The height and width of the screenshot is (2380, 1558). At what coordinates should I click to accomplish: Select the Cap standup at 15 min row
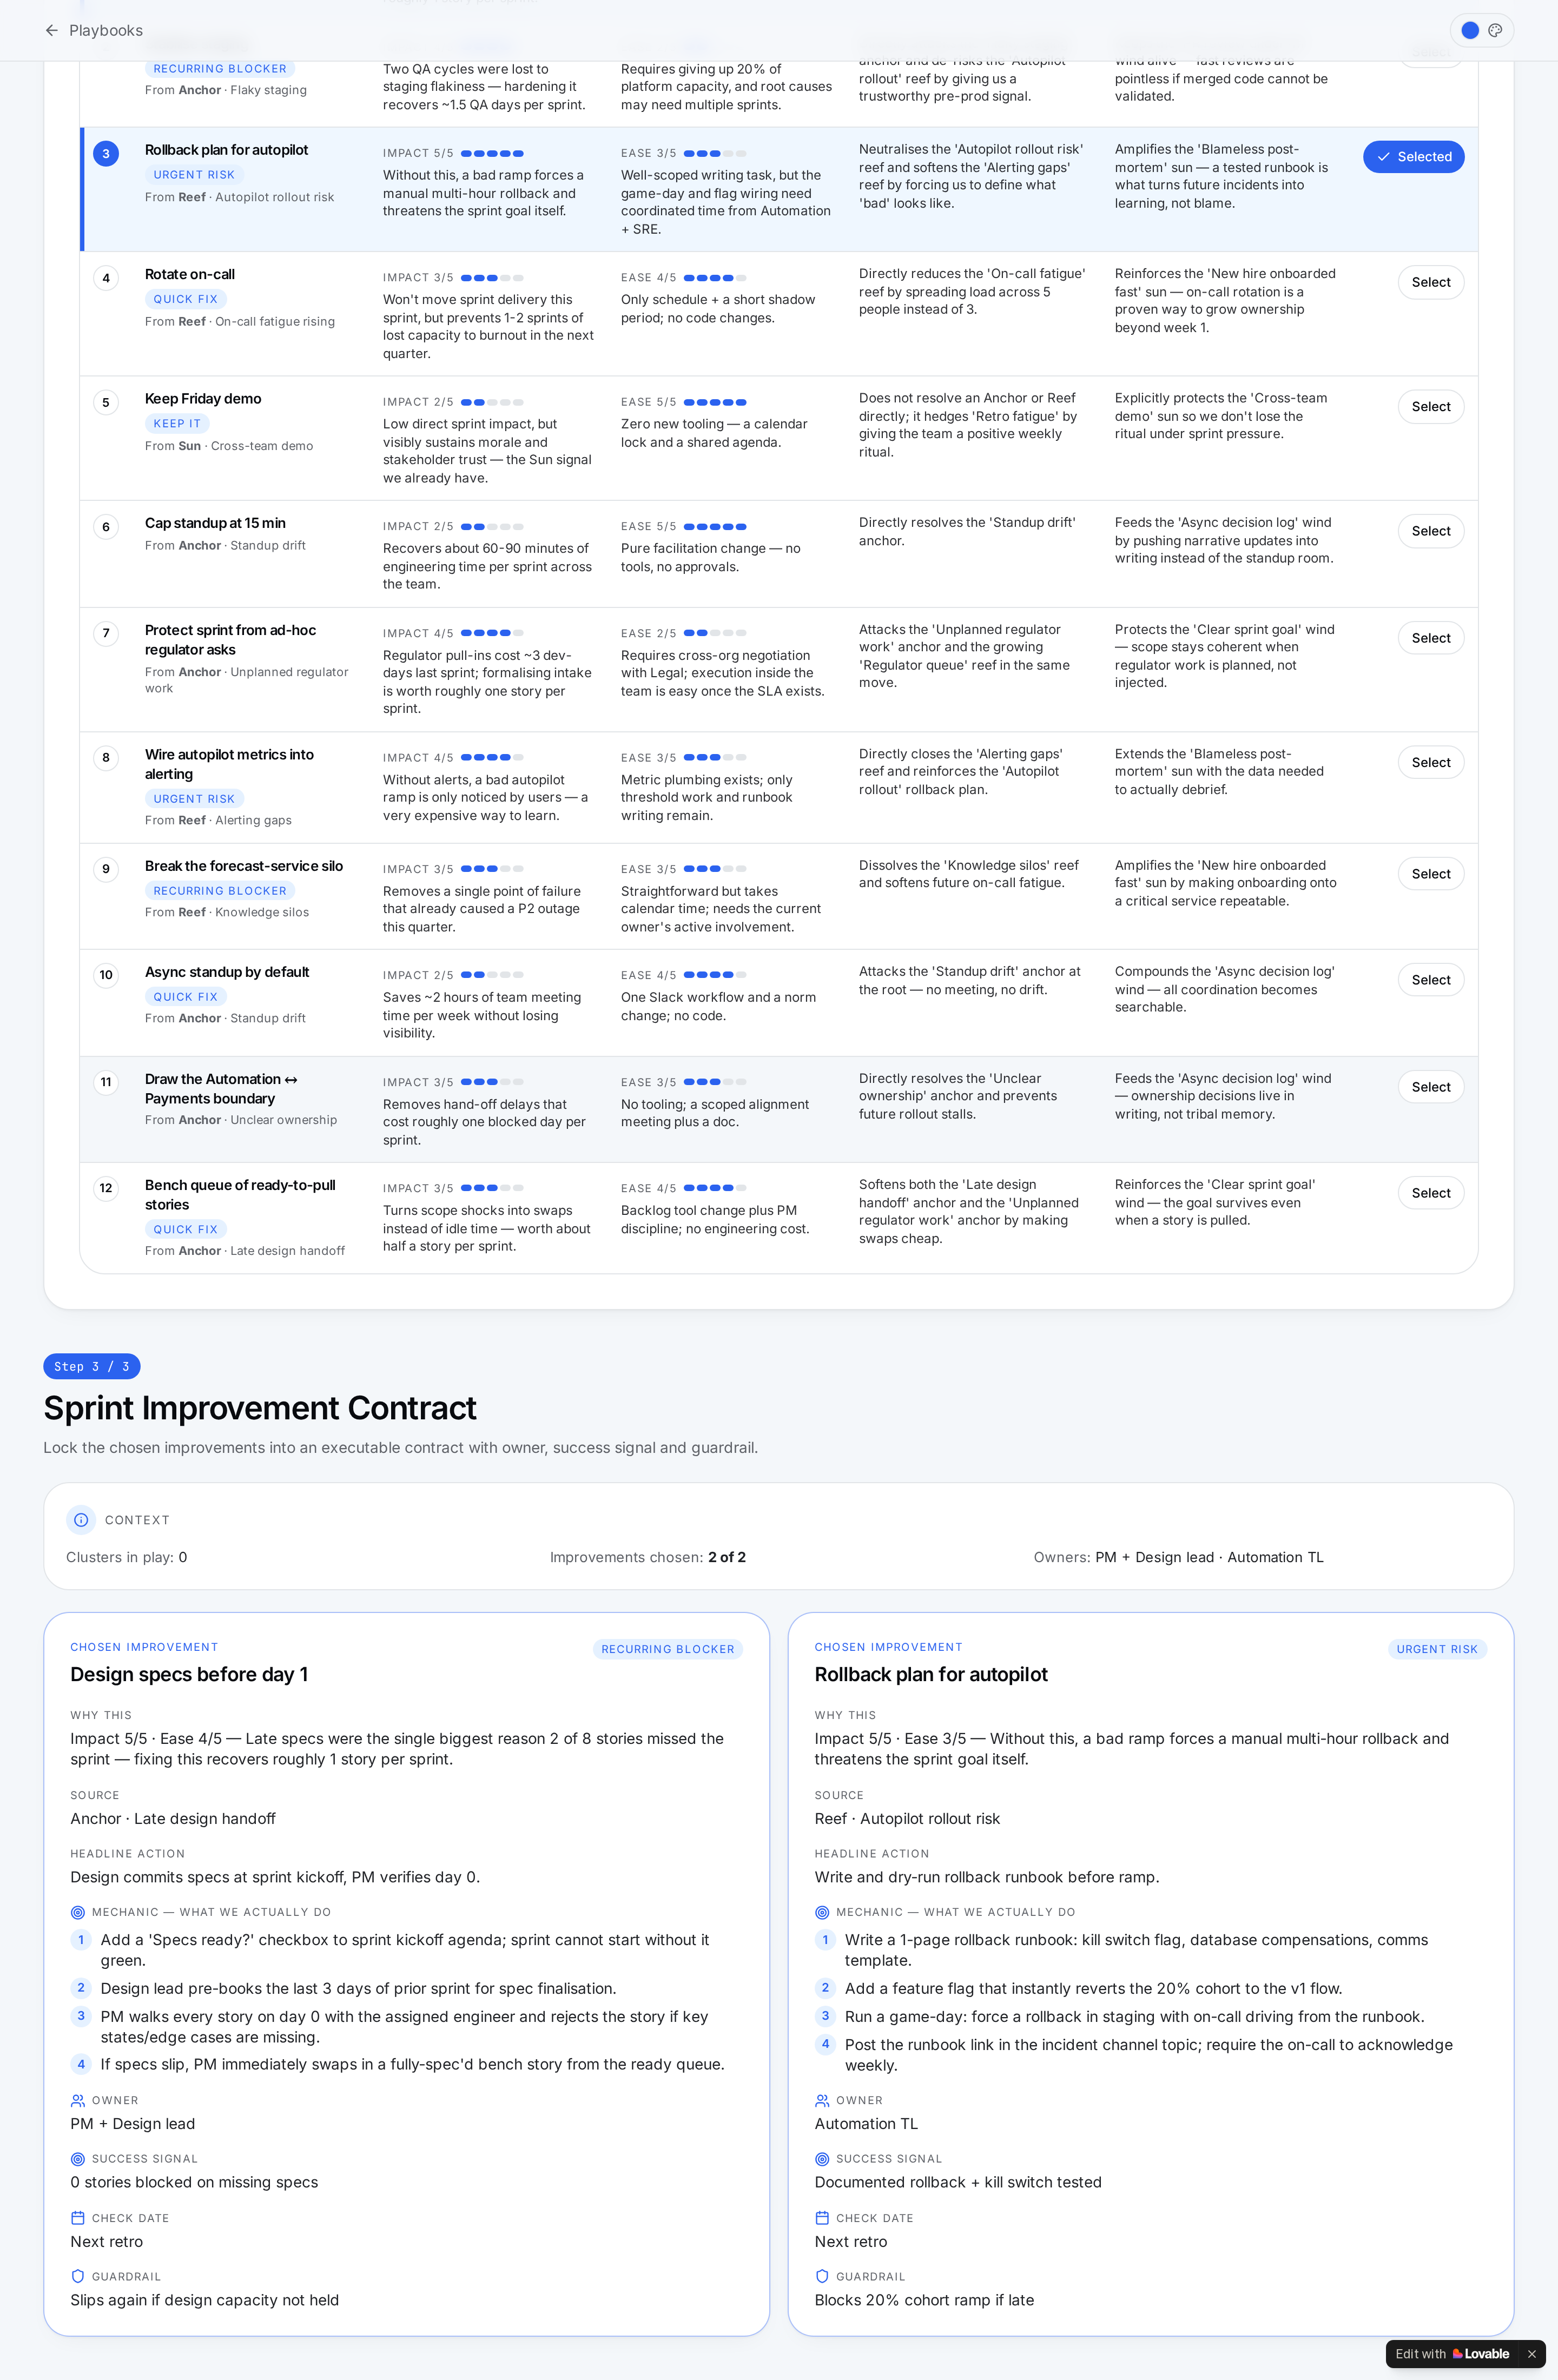(1430, 531)
